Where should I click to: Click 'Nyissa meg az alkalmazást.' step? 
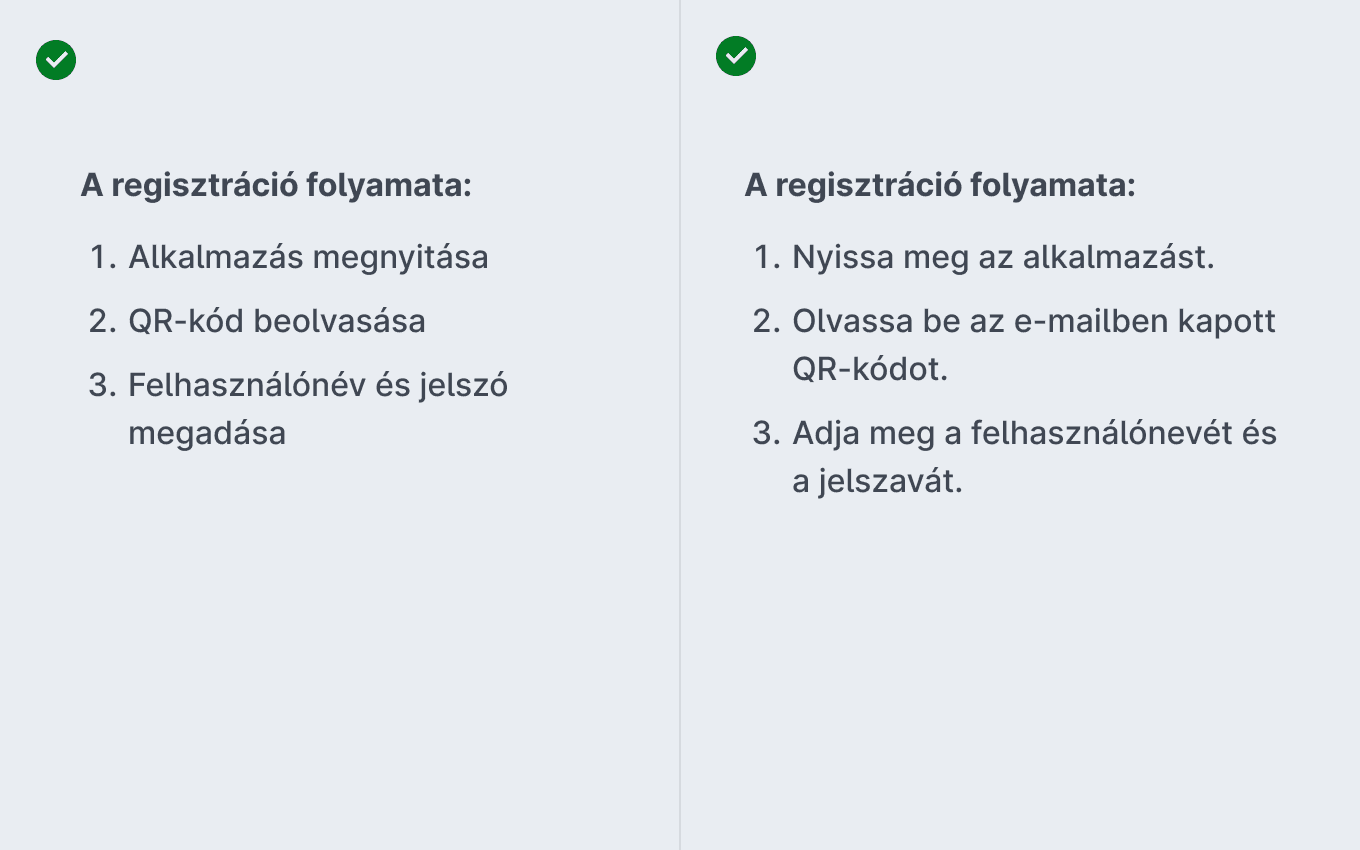coord(1003,257)
